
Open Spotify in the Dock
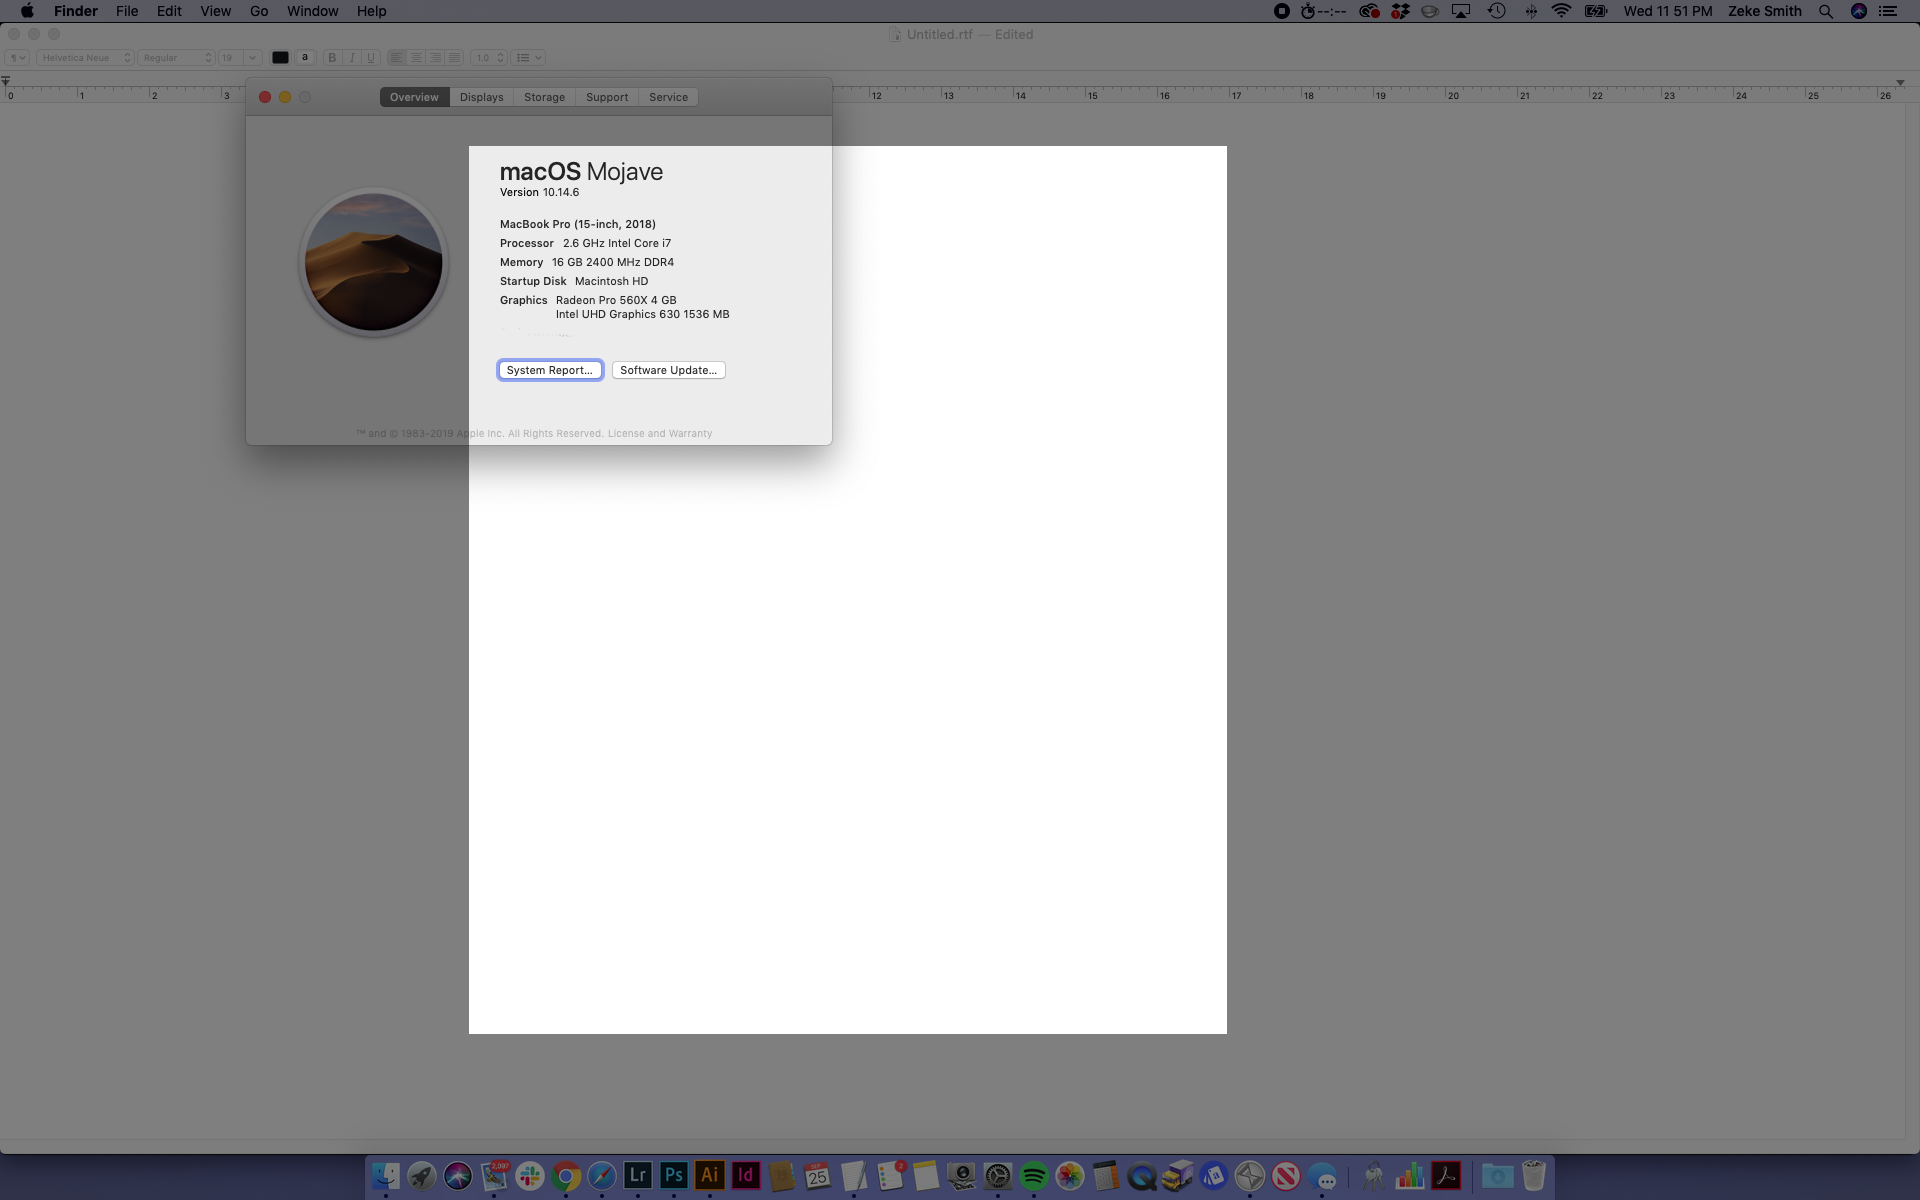pyautogui.click(x=1033, y=1175)
